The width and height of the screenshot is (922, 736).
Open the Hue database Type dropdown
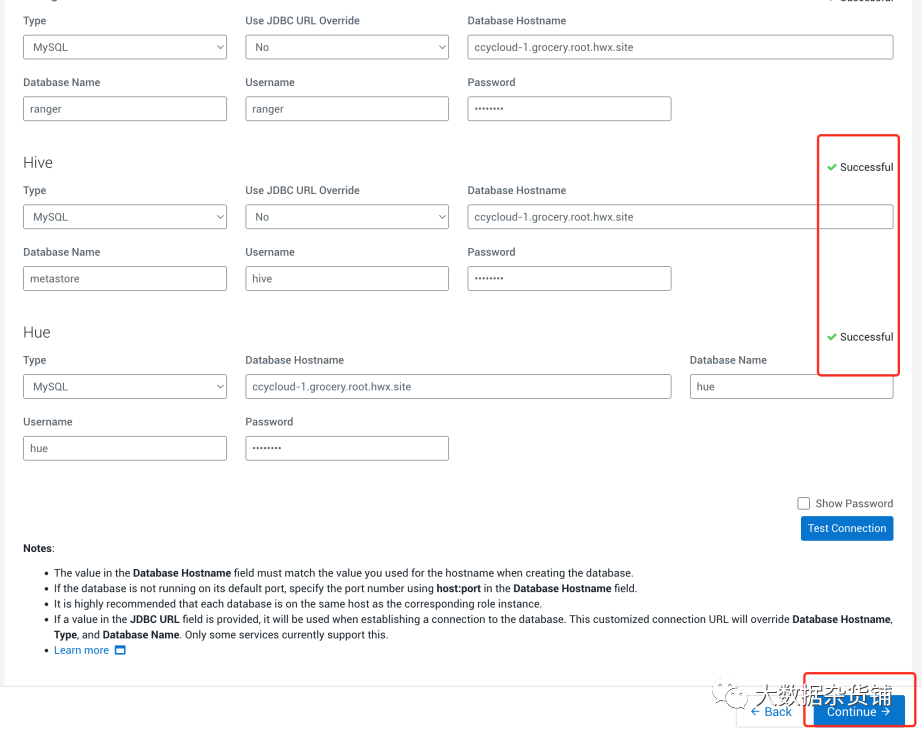[x=125, y=387]
